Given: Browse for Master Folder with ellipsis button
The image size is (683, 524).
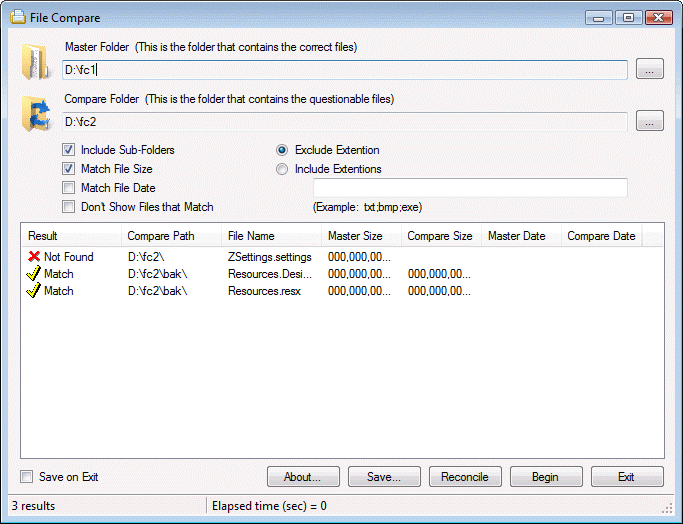Looking at the screenshot, I should [649, 69].
